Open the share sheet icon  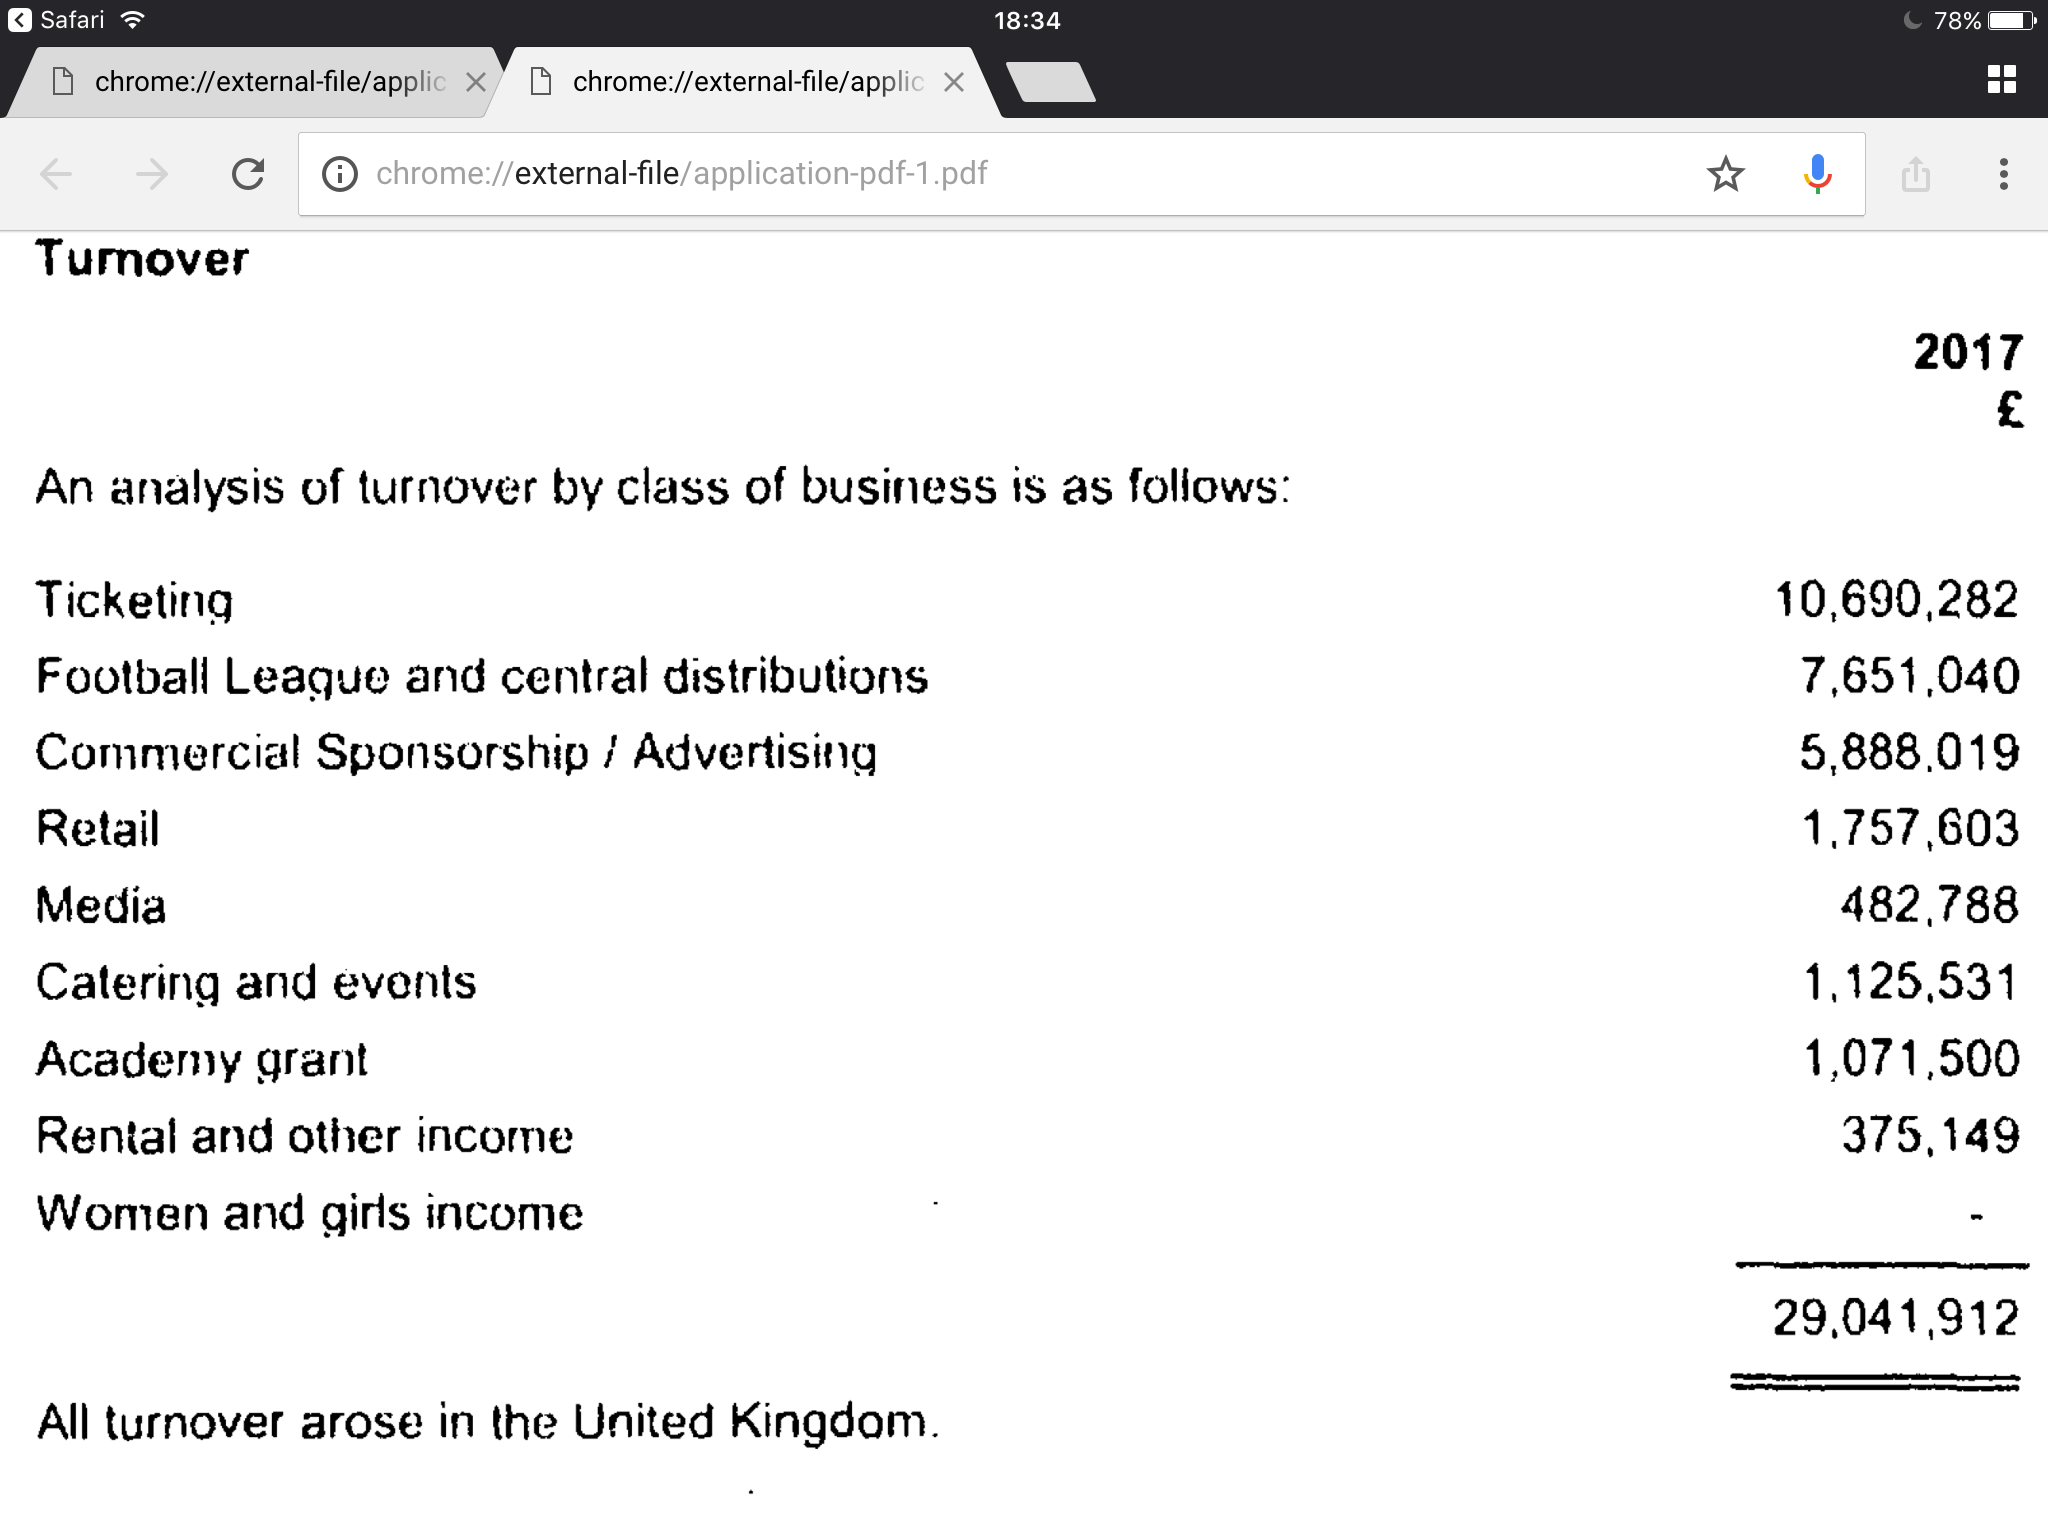pos(1915,174)
